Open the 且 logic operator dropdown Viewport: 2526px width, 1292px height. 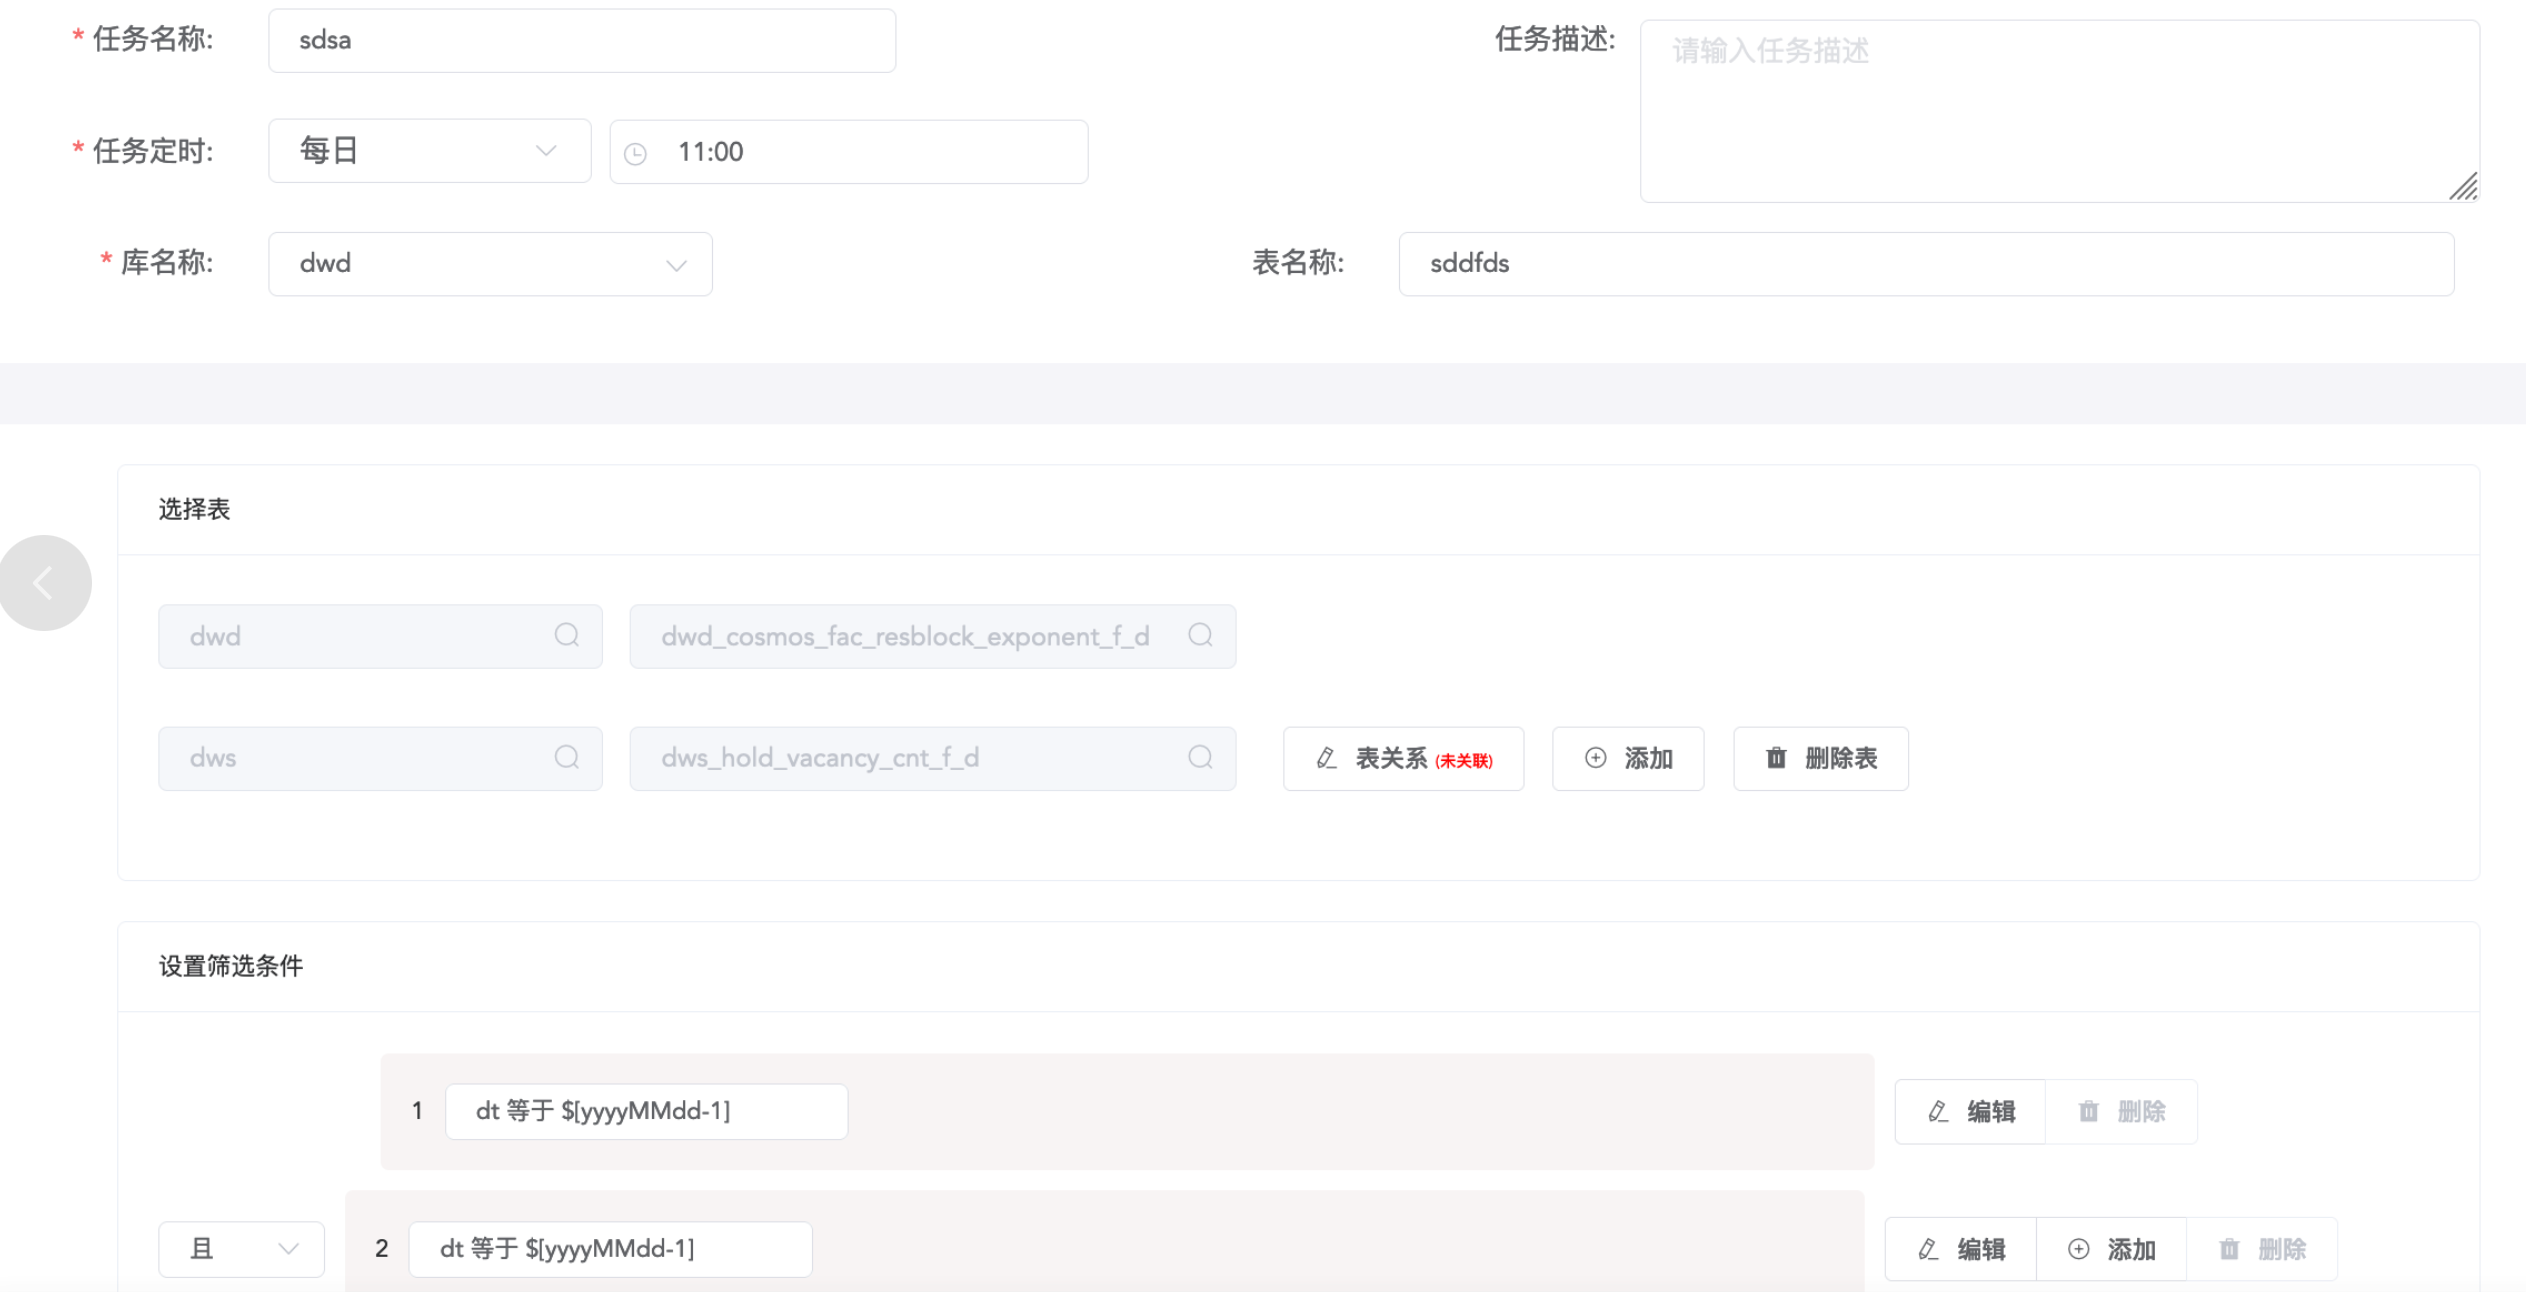click(241, 1248)
